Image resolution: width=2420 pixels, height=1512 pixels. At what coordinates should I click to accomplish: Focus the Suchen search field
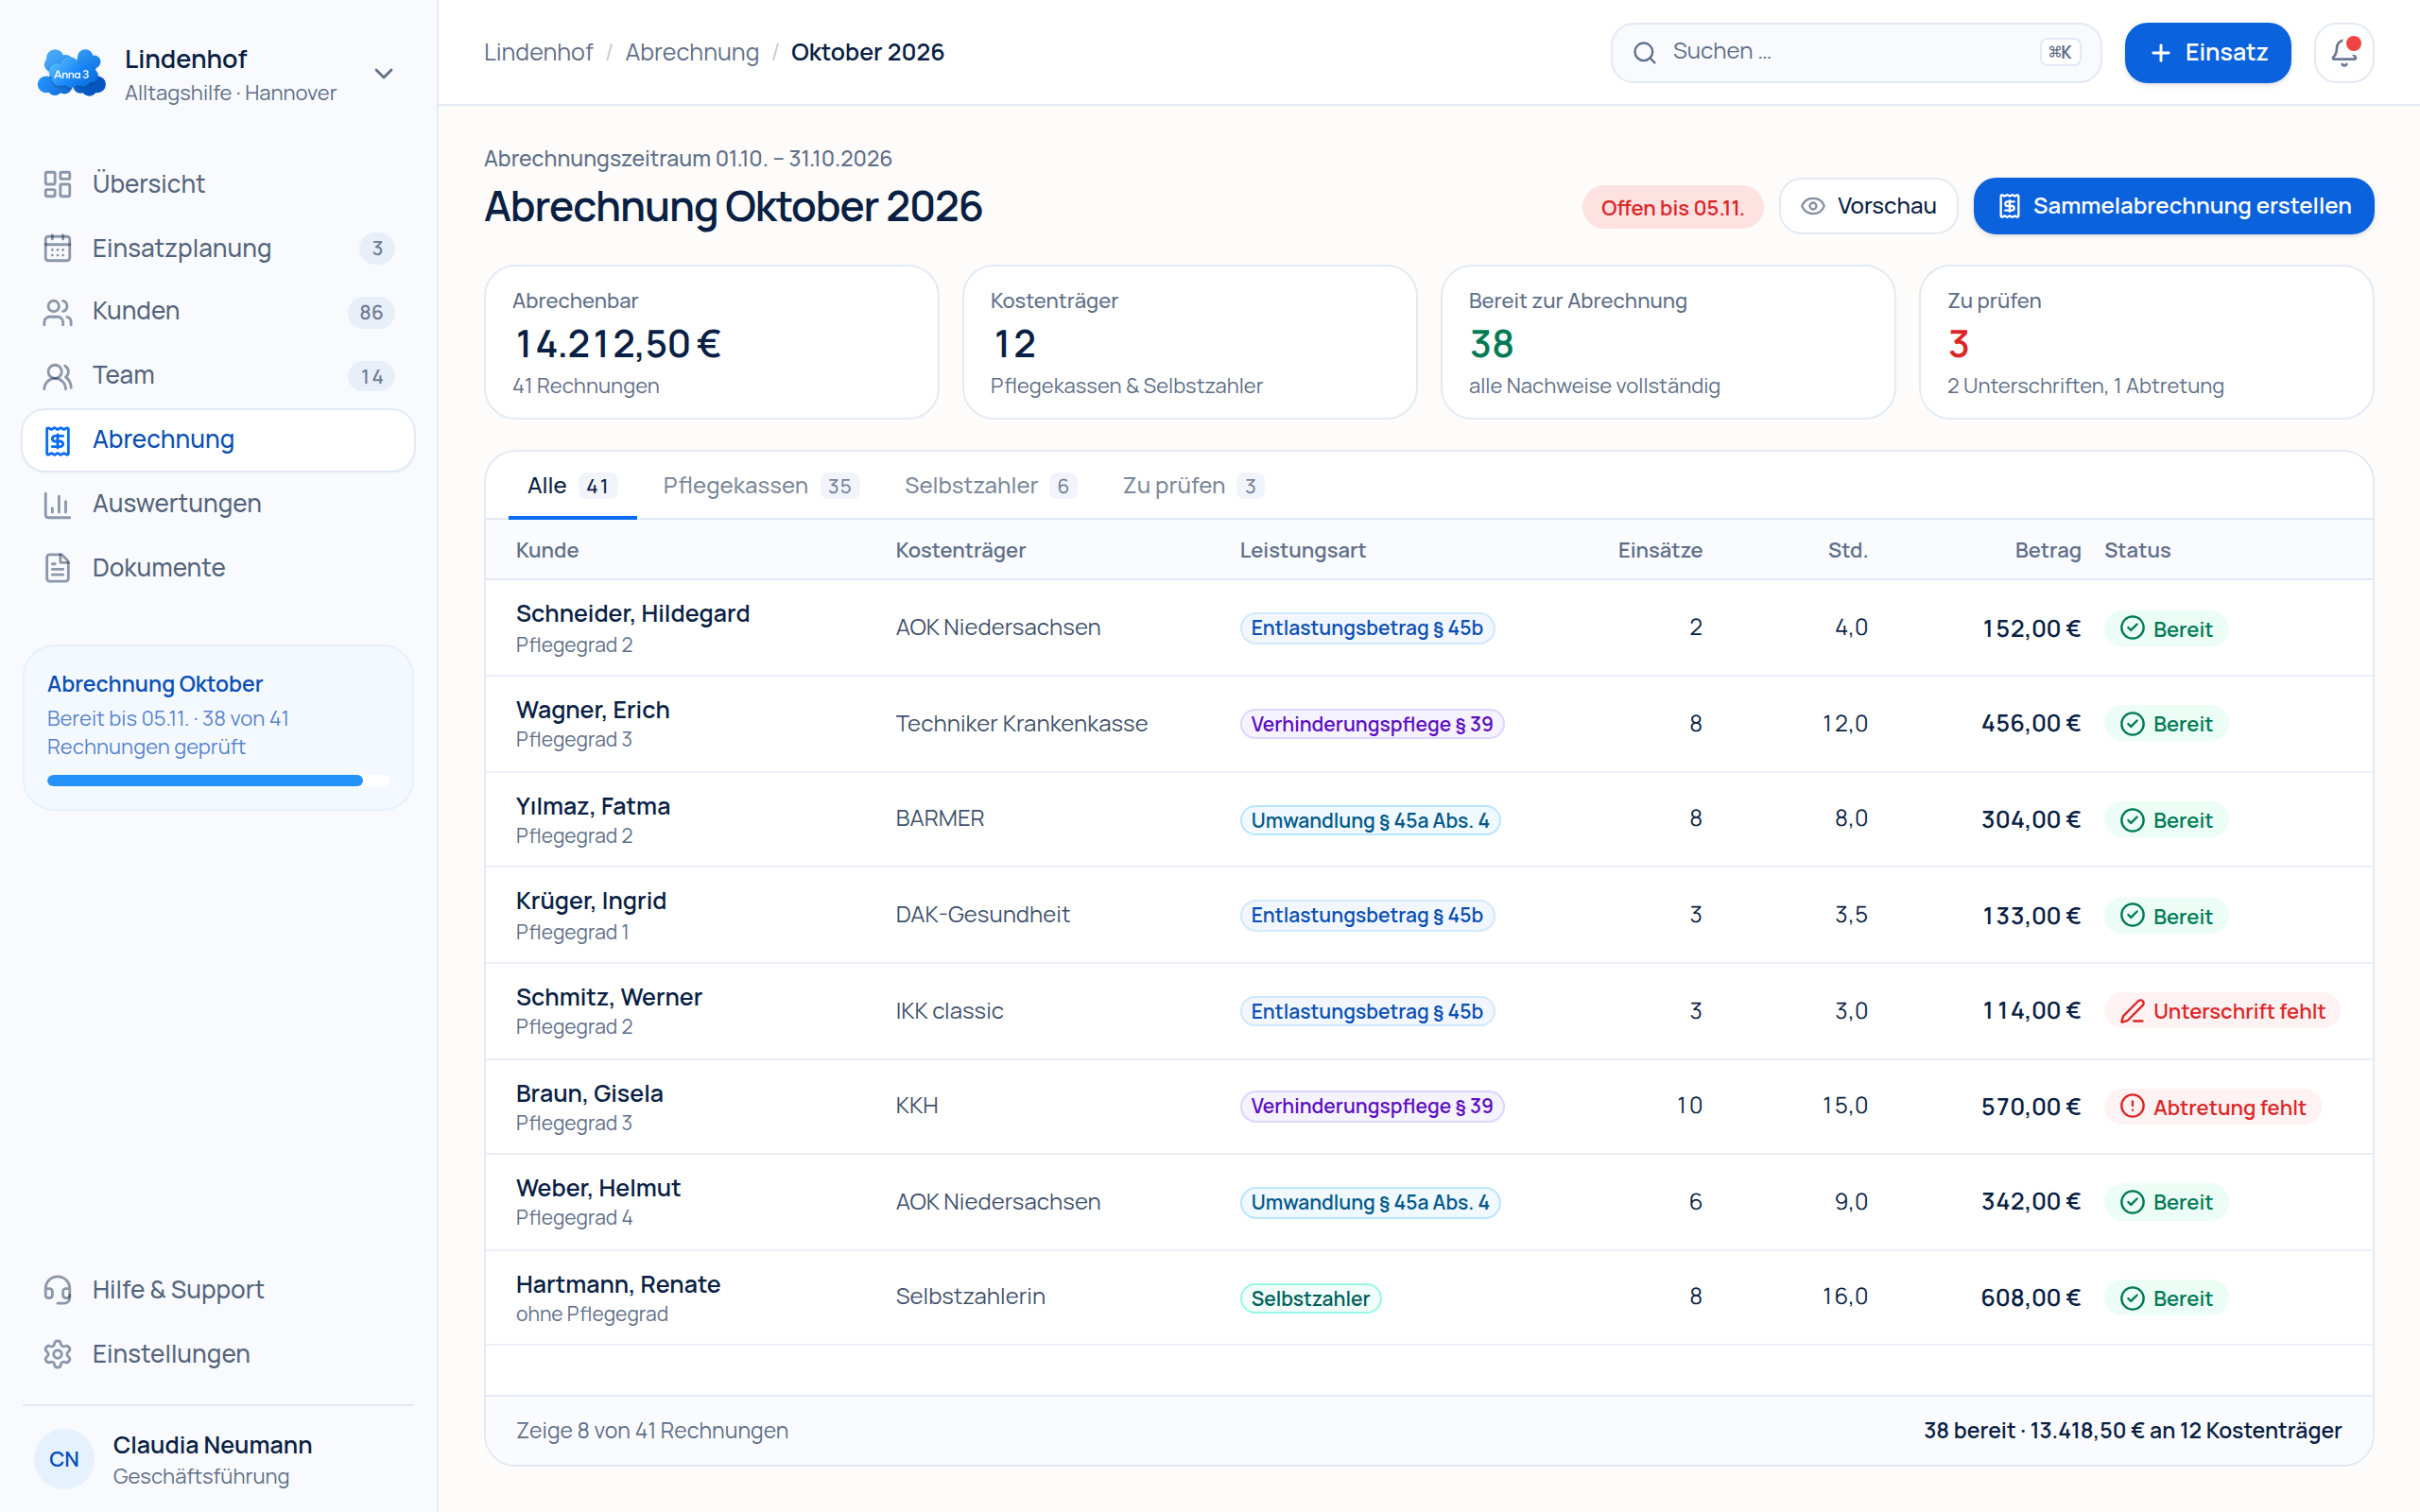[1855, 52]
